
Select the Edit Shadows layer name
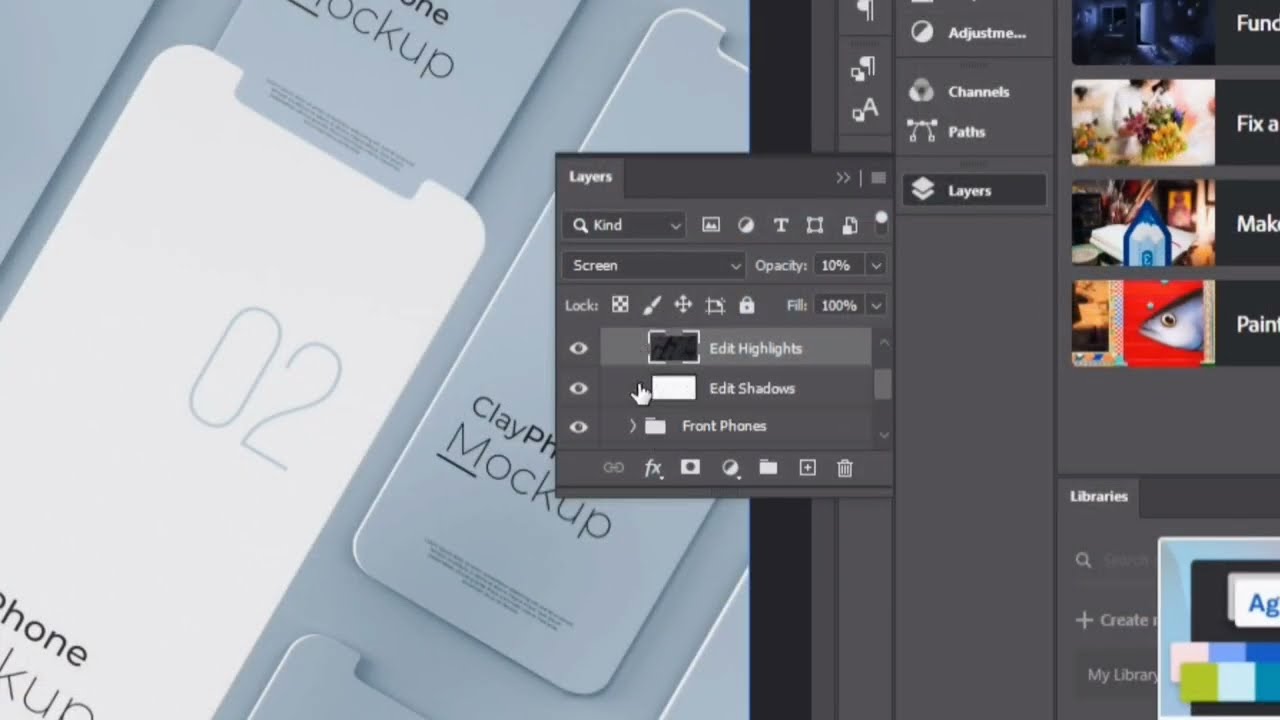point(752,388)
